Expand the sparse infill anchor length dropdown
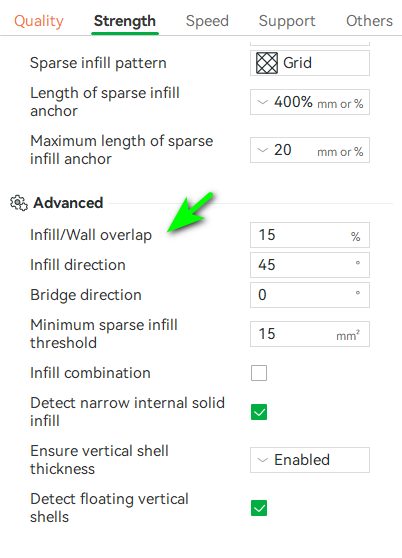 (x=310, y=102)
